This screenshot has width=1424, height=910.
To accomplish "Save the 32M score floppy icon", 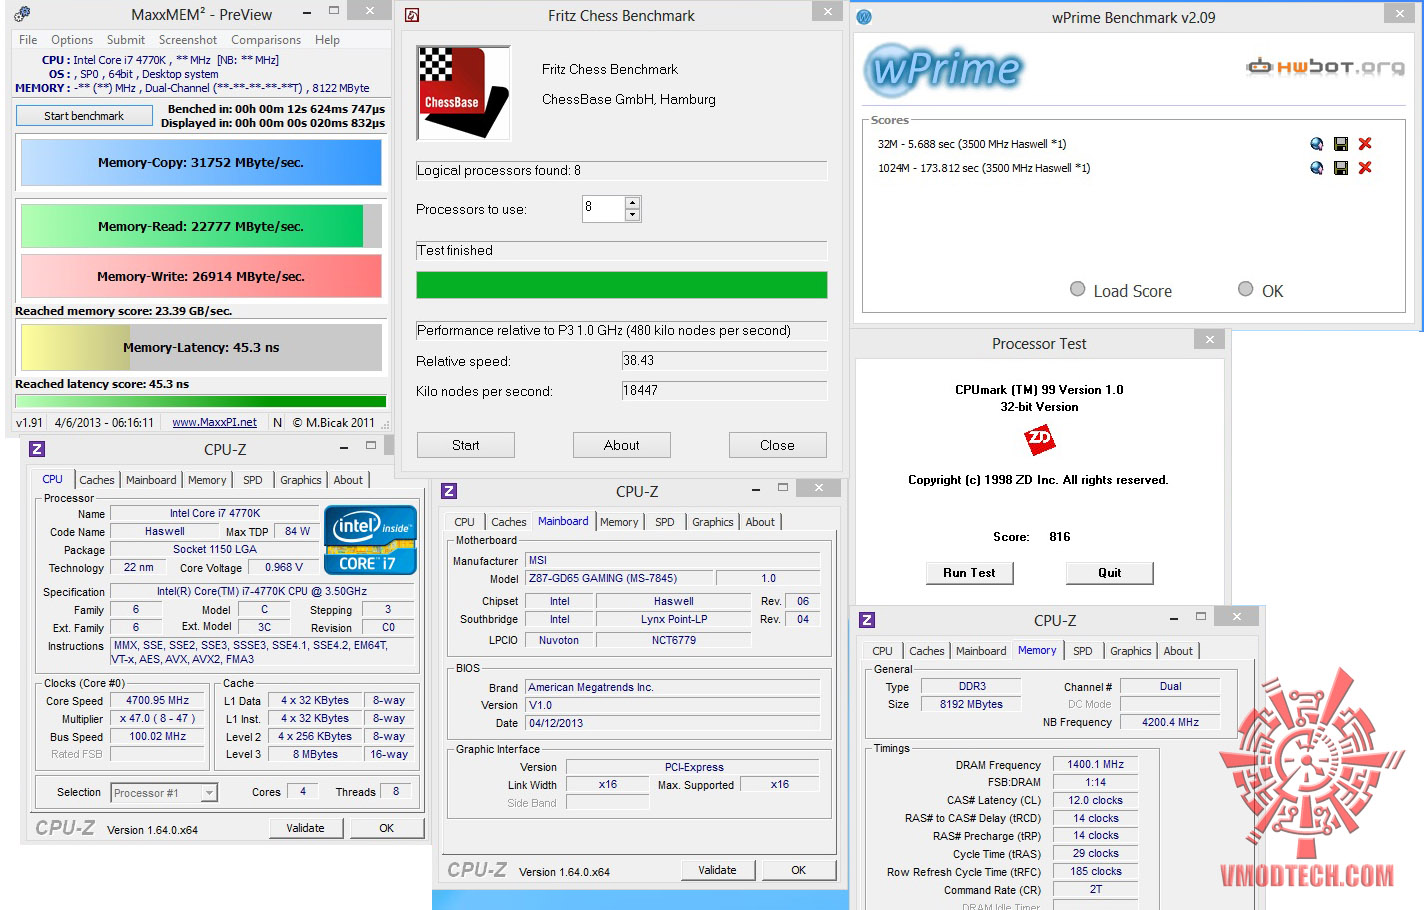I will pyautogui.click(x=1341, y=144).
